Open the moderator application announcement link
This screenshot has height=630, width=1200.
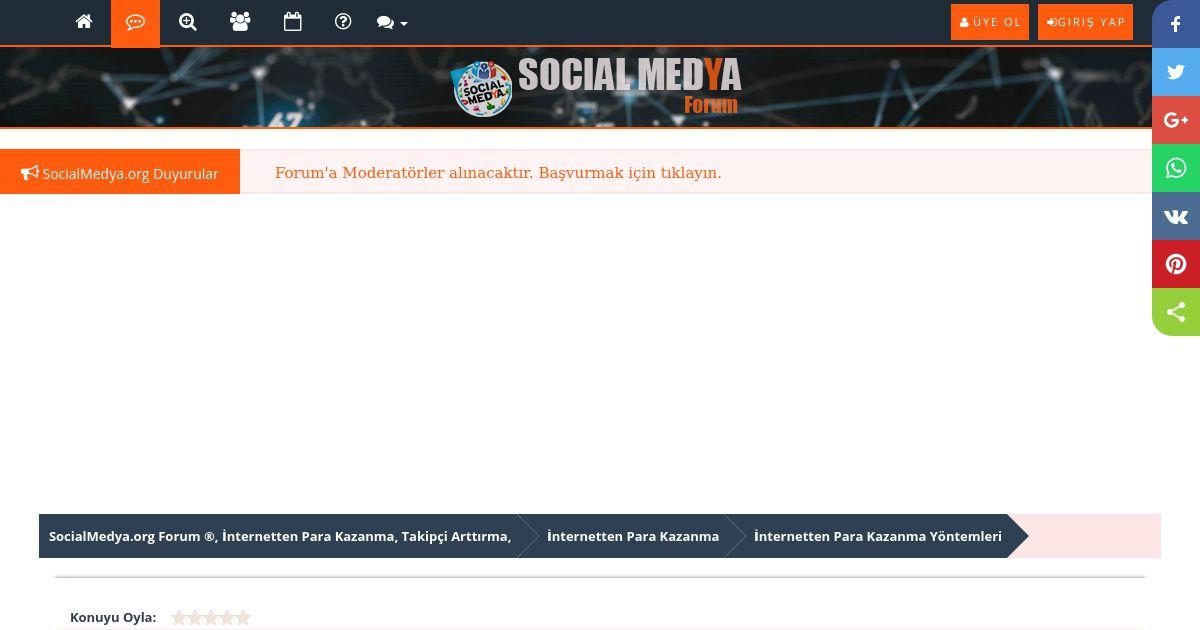[498, 173]
